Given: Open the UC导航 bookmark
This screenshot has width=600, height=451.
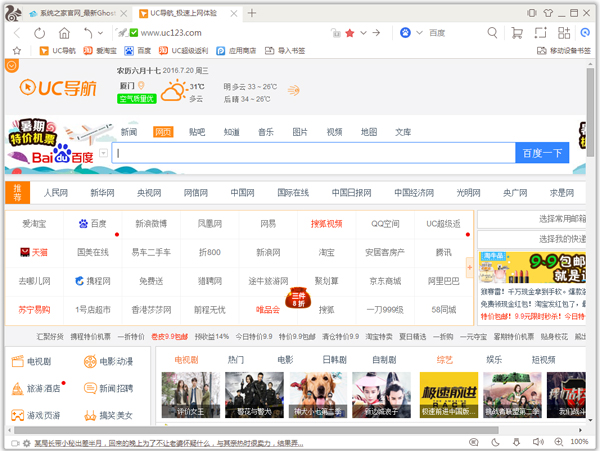Looking at the screenshot, I should click(58, 50).
